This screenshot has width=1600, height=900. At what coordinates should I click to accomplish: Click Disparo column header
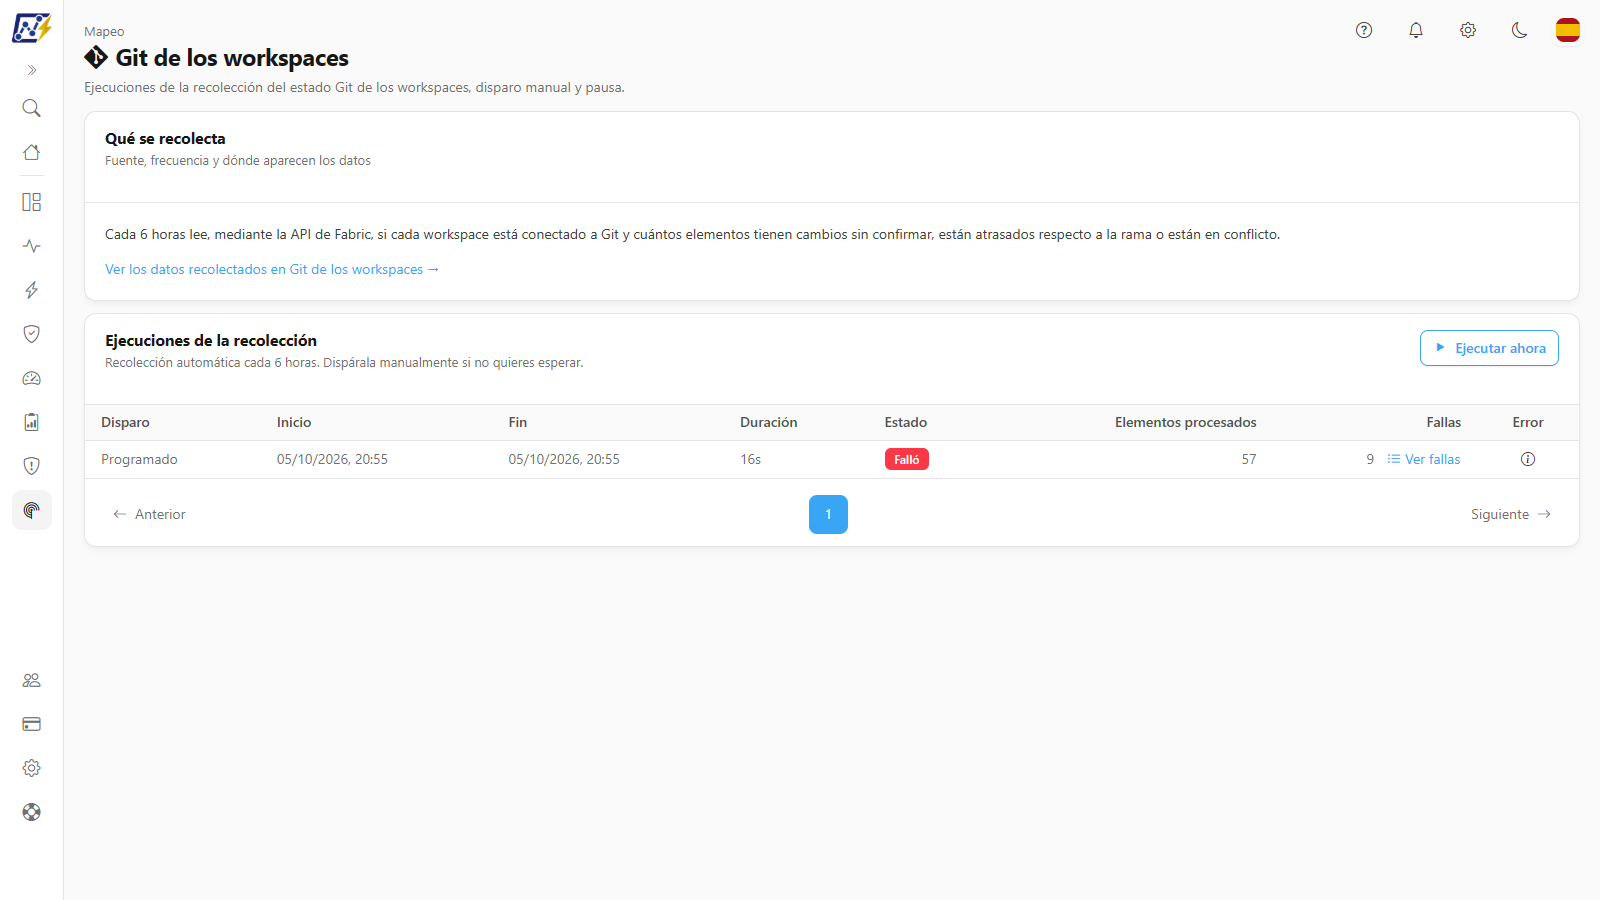tap(125, 422)
